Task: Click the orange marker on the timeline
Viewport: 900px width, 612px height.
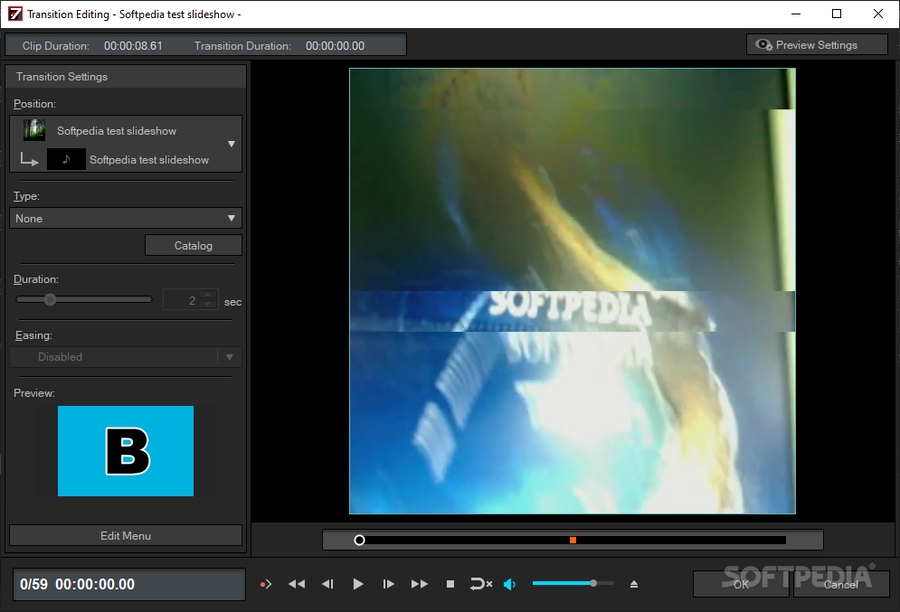Action: (573, 540)
